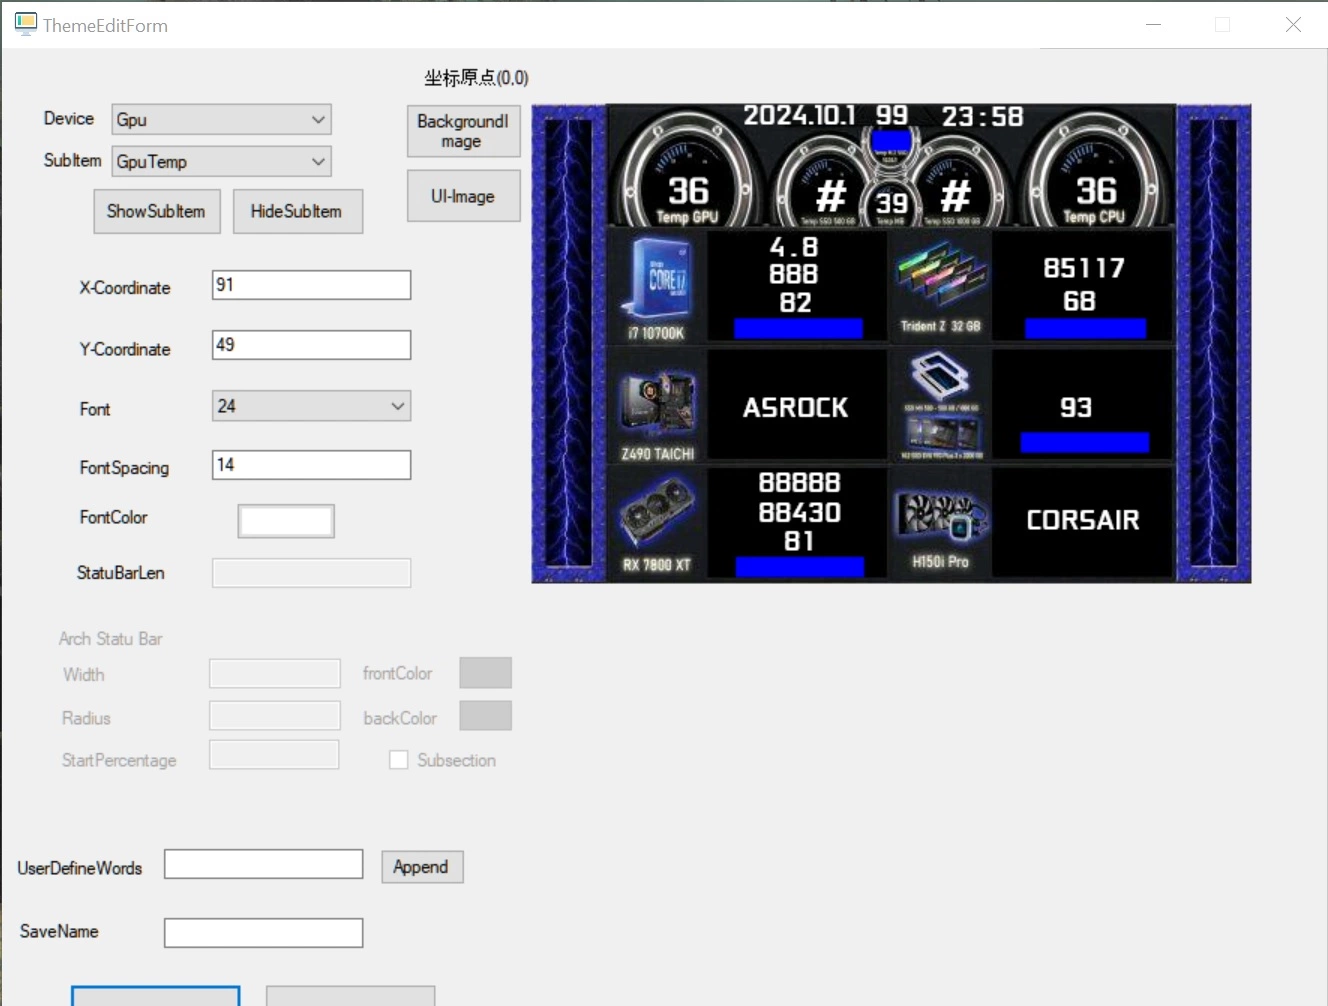Open the Device dropdown showing Gpu
This screenshot has width=1328, height=1006.
click(221, 119)
